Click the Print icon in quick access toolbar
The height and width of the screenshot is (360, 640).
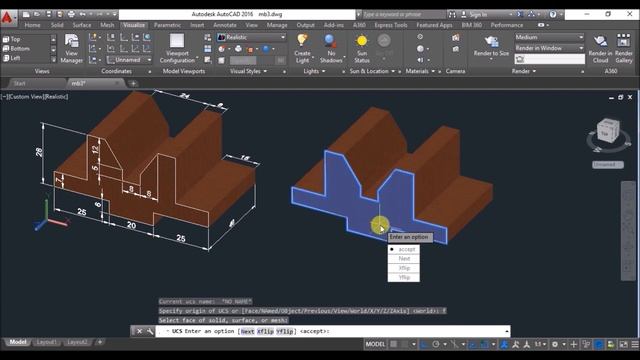(71, 14)
